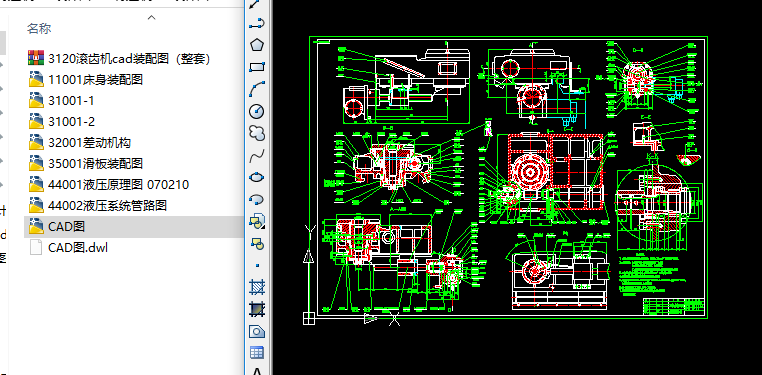Select the Revision Cloud tool

(257, 133)
